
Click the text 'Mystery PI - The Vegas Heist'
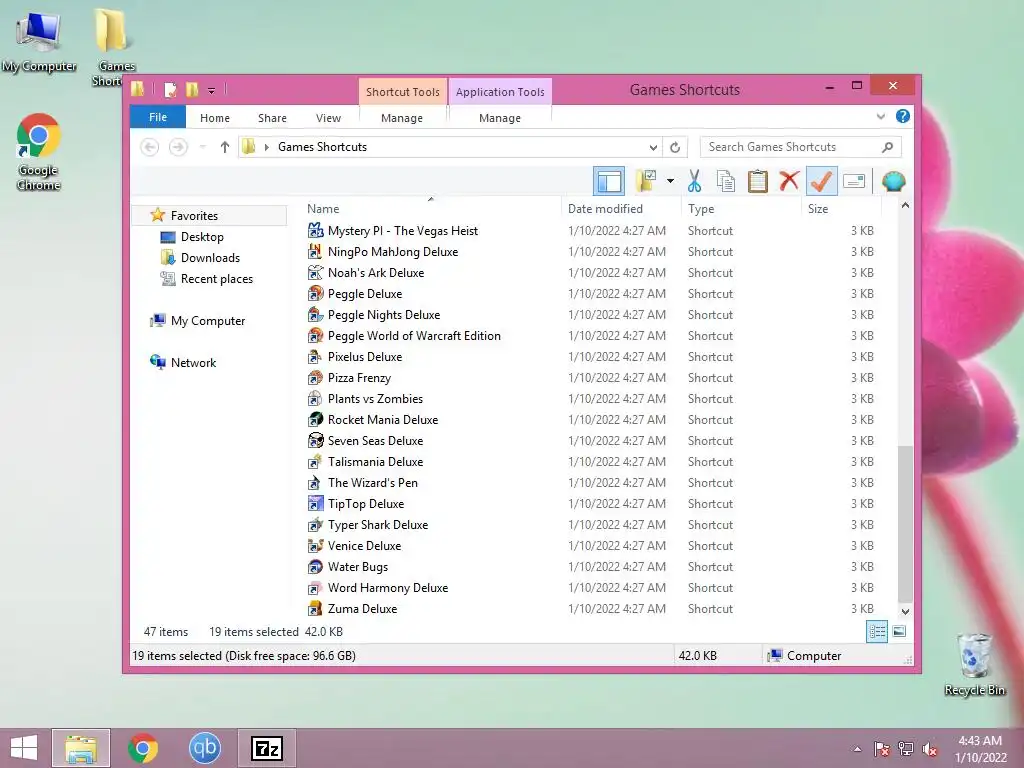point(403,231)
